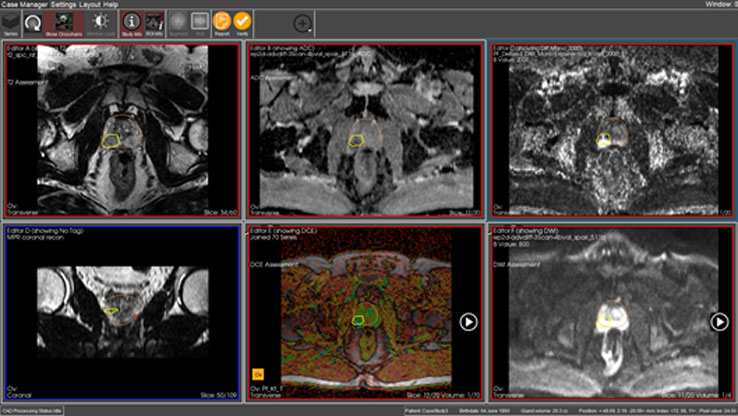Select yellow ROI in DWI b800 view
This screenshot has height=416, width=738.
[604, 322]
